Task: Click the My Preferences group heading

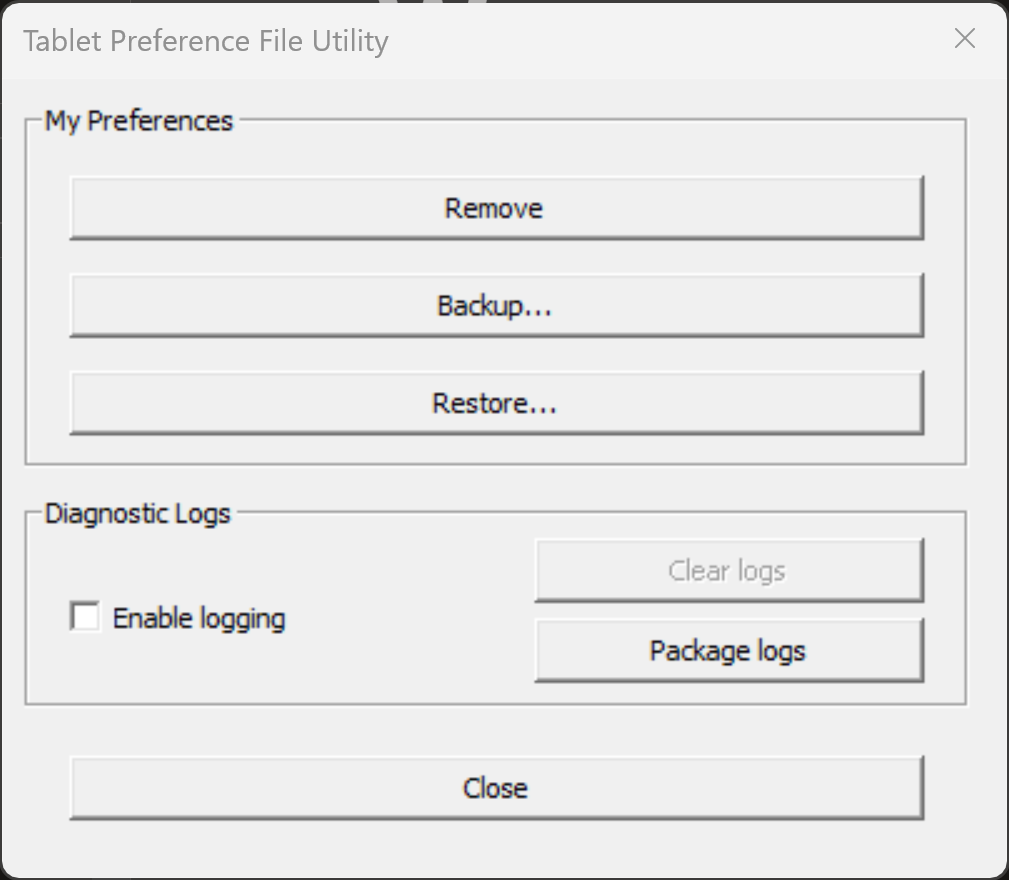Action: pos(139,121)
